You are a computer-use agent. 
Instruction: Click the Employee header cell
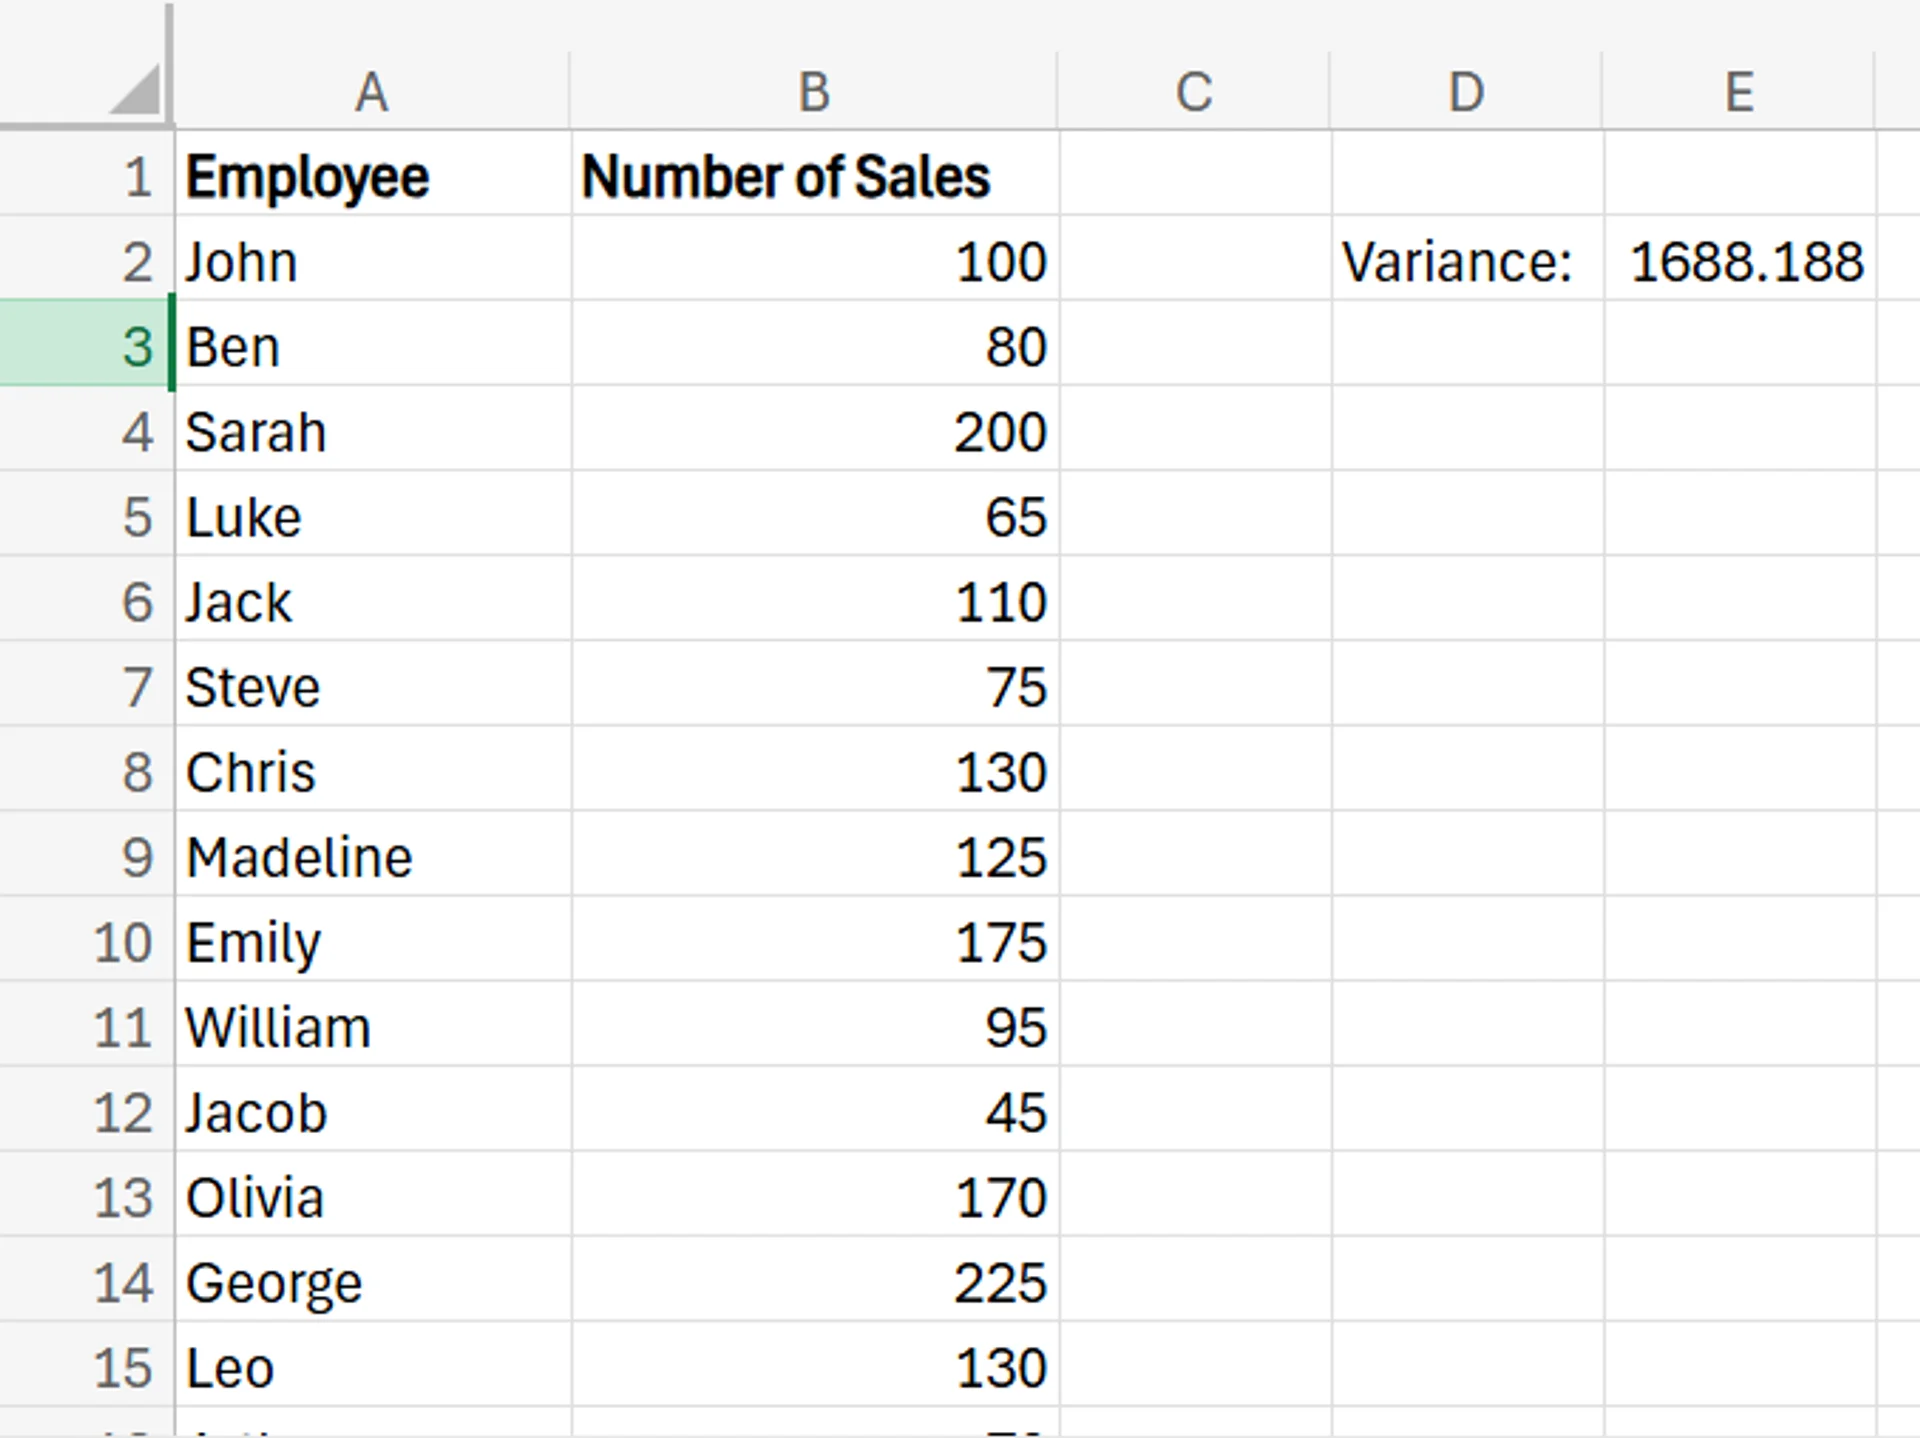[370, 176]
